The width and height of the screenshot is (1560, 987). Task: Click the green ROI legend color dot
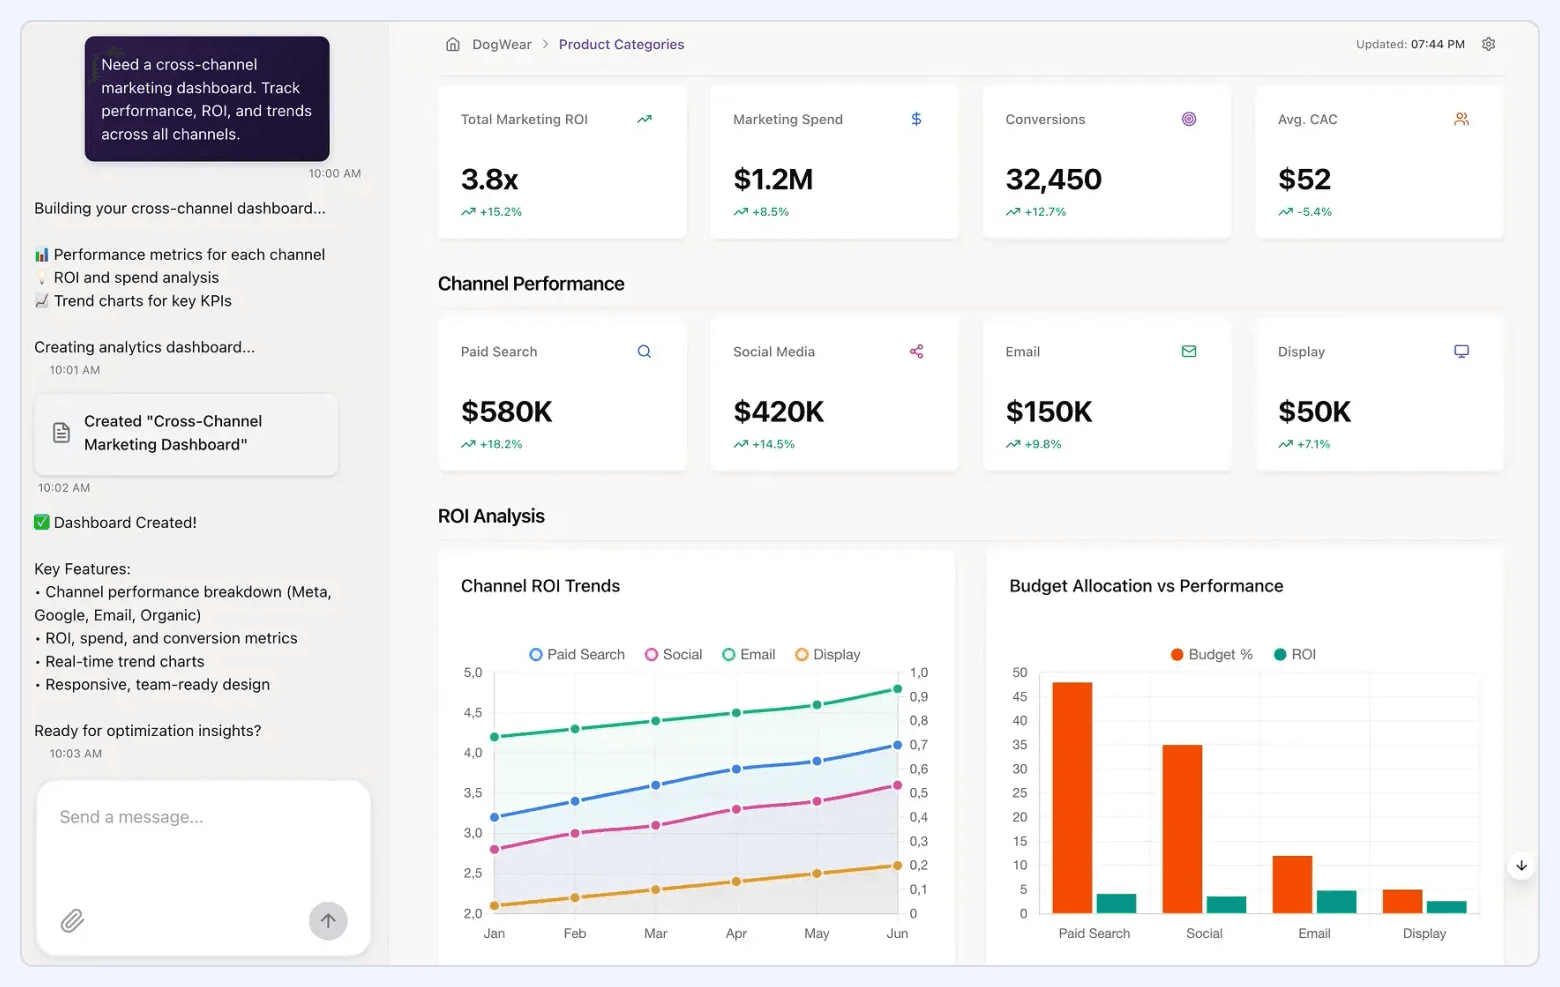(x=1279, y=654)
